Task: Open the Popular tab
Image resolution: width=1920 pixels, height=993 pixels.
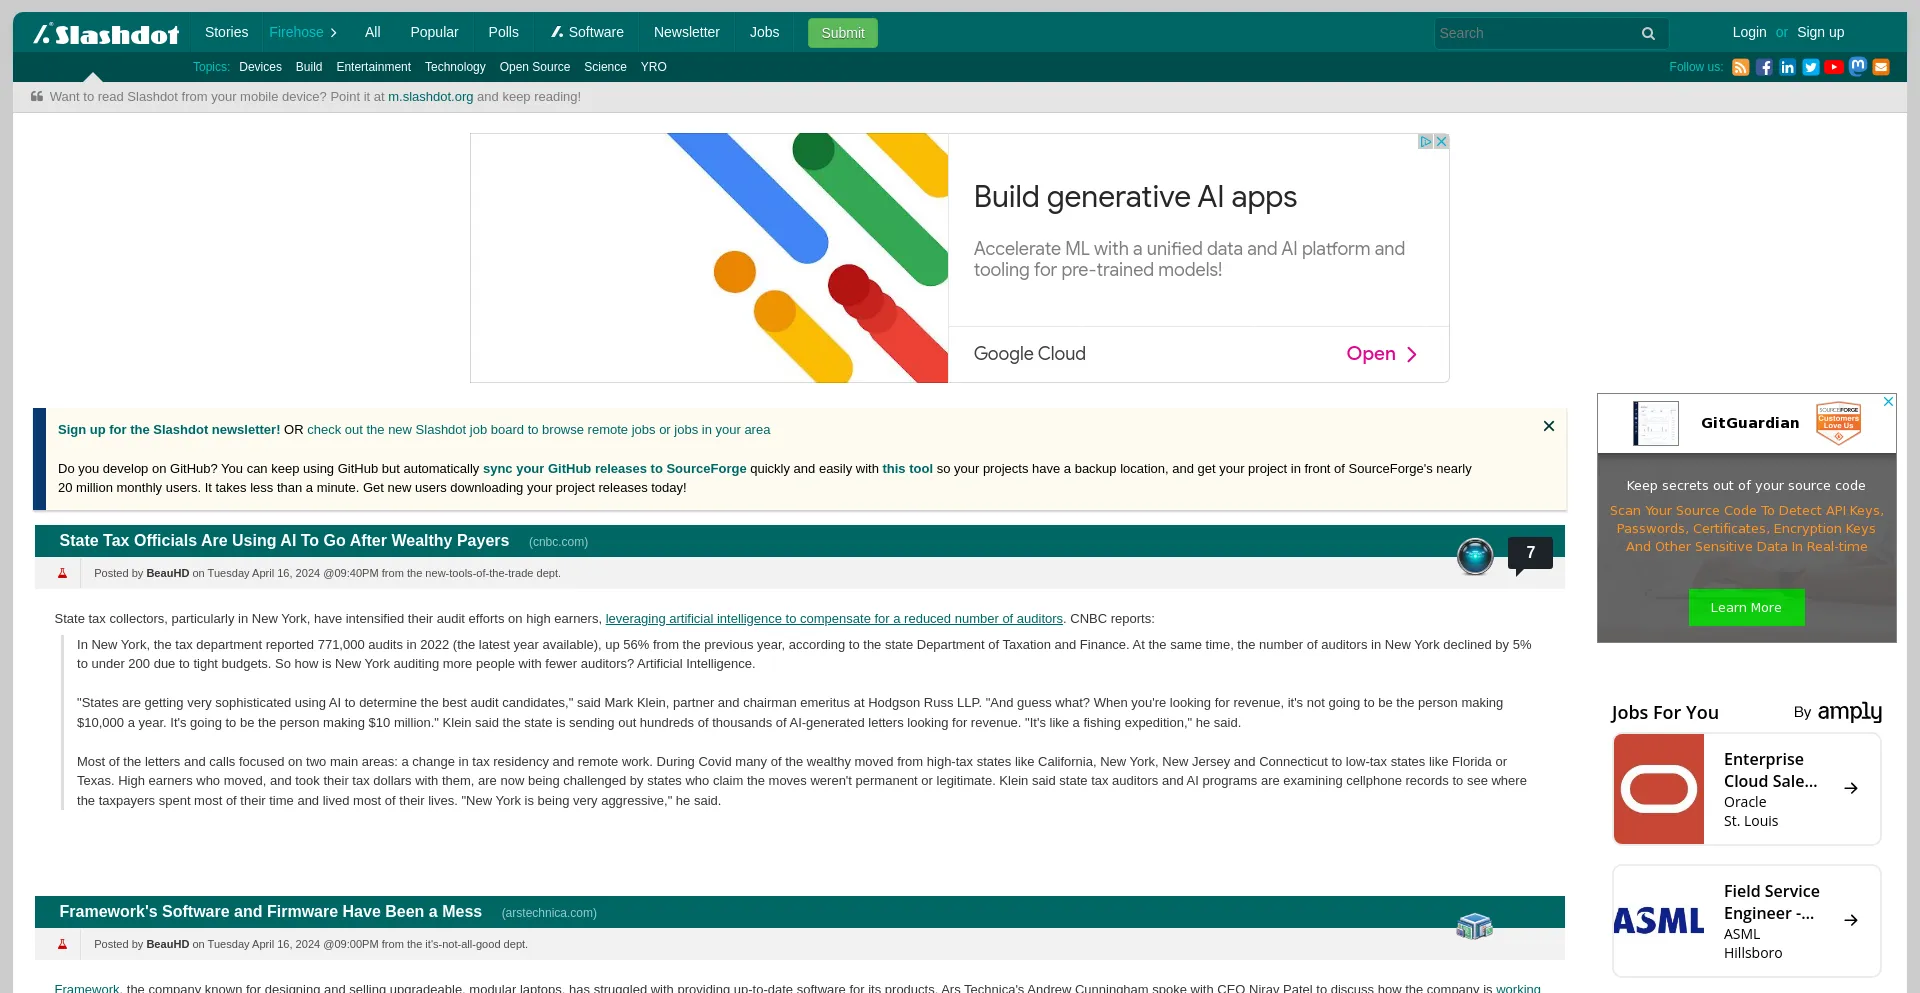Action: coord(434,32)
